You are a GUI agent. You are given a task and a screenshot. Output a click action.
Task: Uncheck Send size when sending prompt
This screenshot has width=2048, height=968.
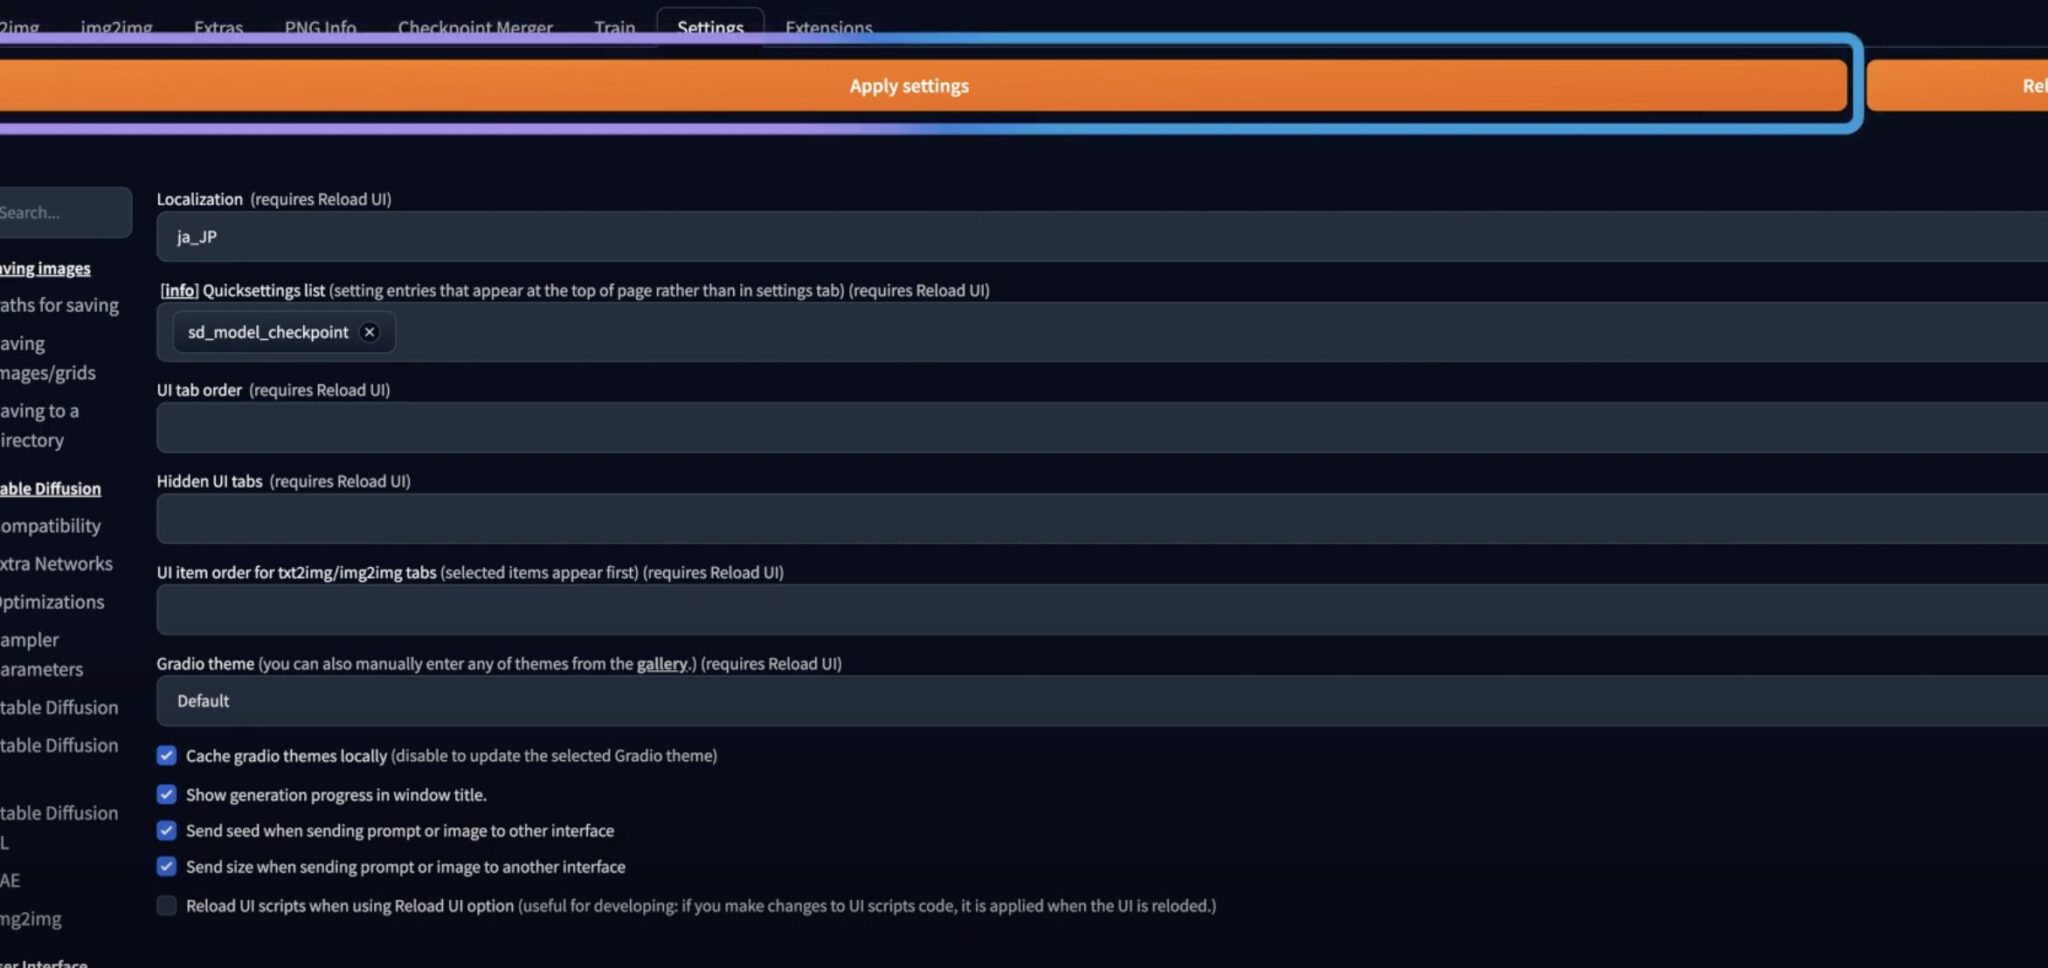(x=167, y=867)
